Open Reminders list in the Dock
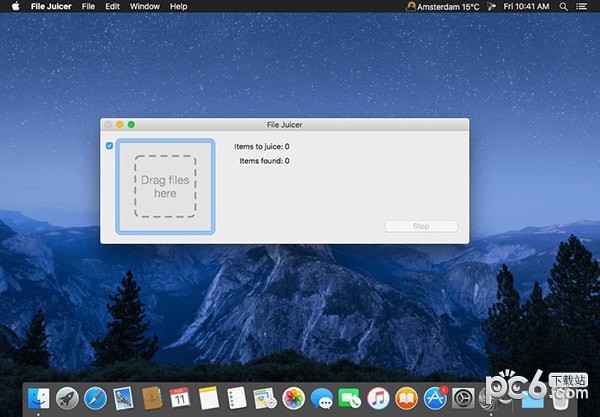The width and height of the screenshot is (600, 417). 237,398
